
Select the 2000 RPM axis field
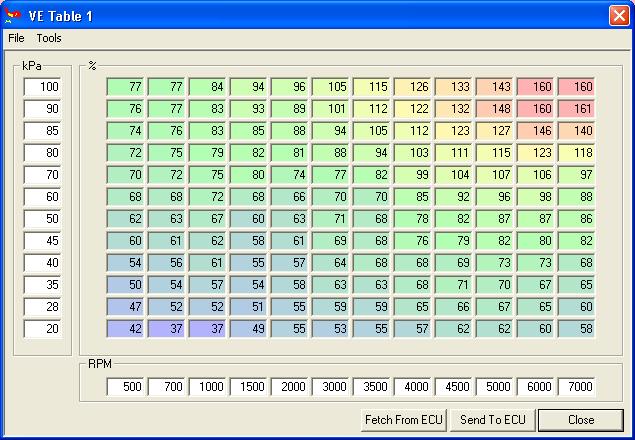289,387
